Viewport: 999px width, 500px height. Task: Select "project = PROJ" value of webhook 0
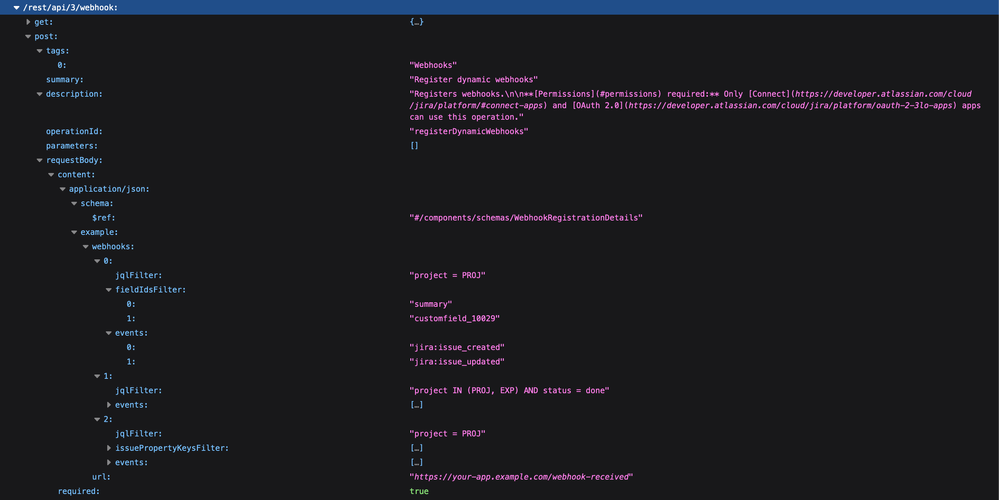pyautogui.click(x=447, y=276)
